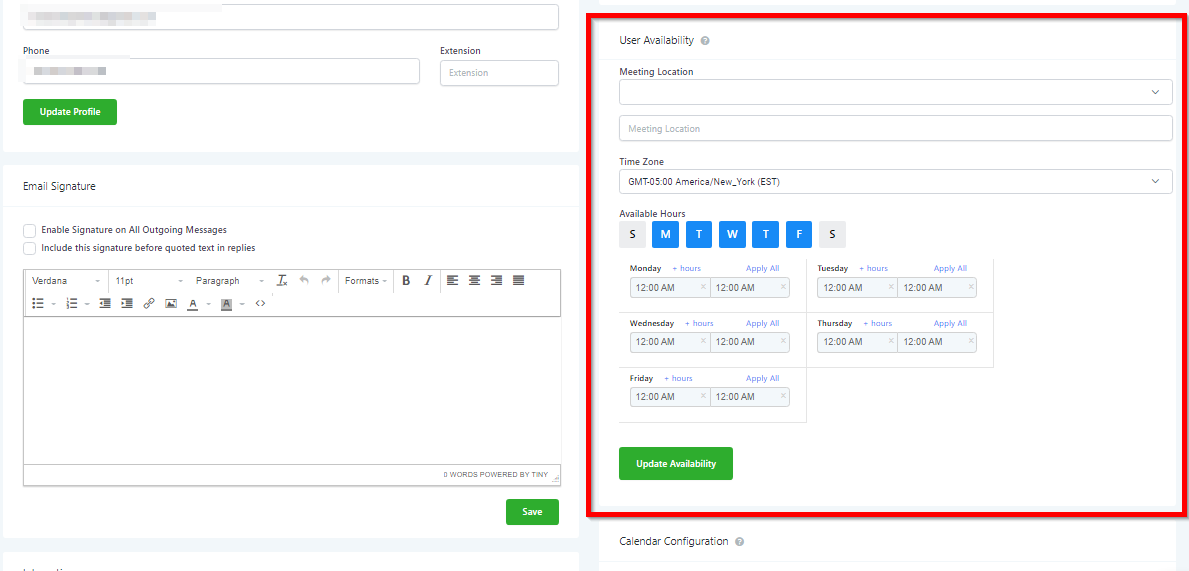Image resolution: width=1189 pixels, height=571 pixels.
Task: Click the bullet list icon
Action: click(38, 303)
